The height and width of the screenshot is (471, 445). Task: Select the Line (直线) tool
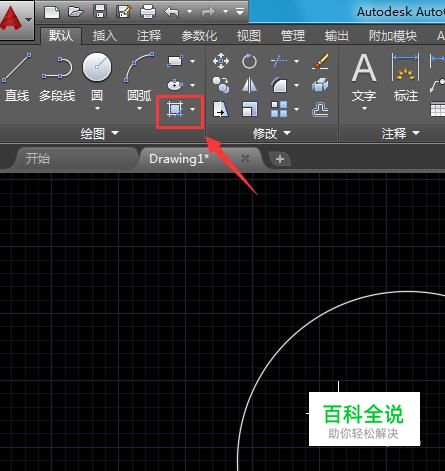(16, 77)
